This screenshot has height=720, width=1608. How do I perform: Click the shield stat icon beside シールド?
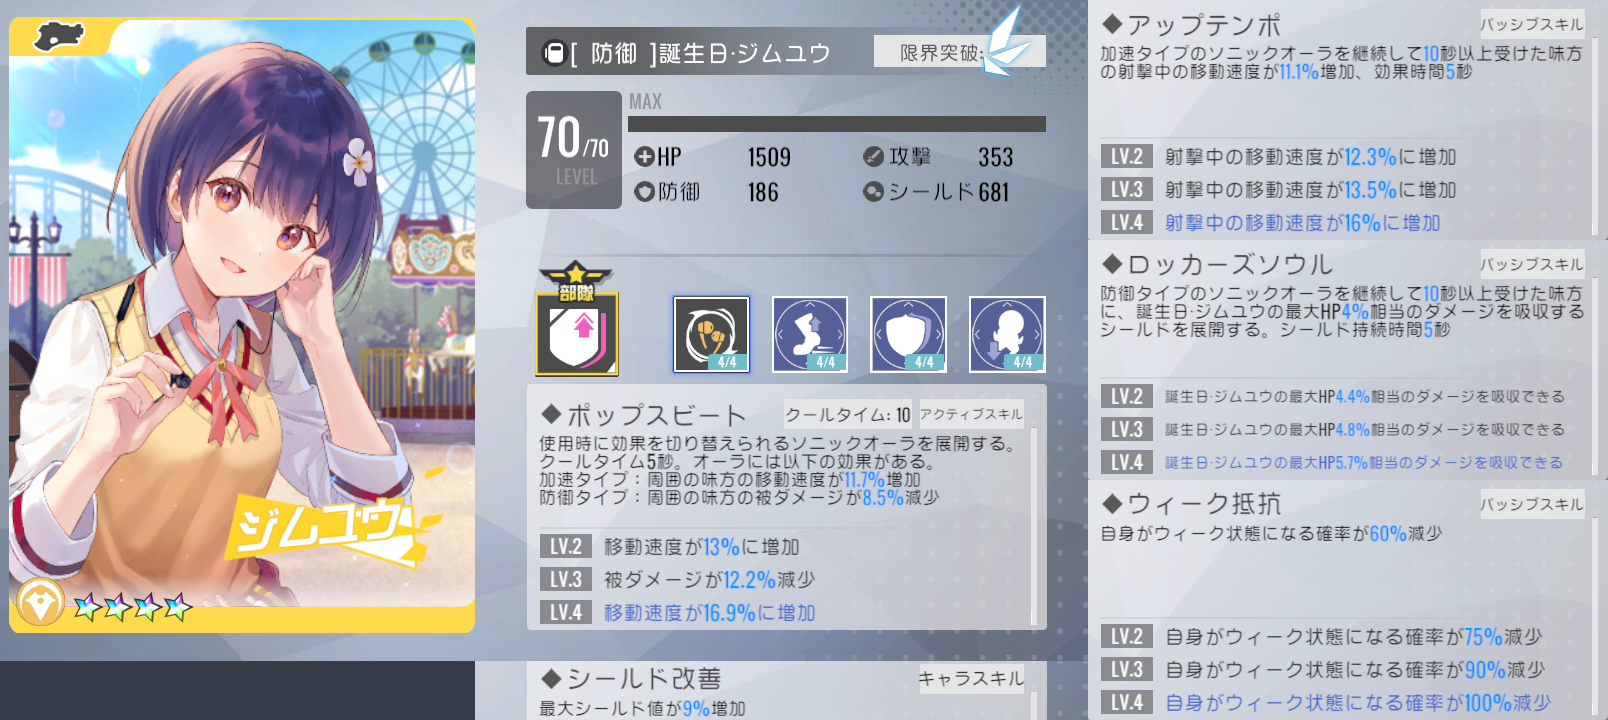pos(873,191)
